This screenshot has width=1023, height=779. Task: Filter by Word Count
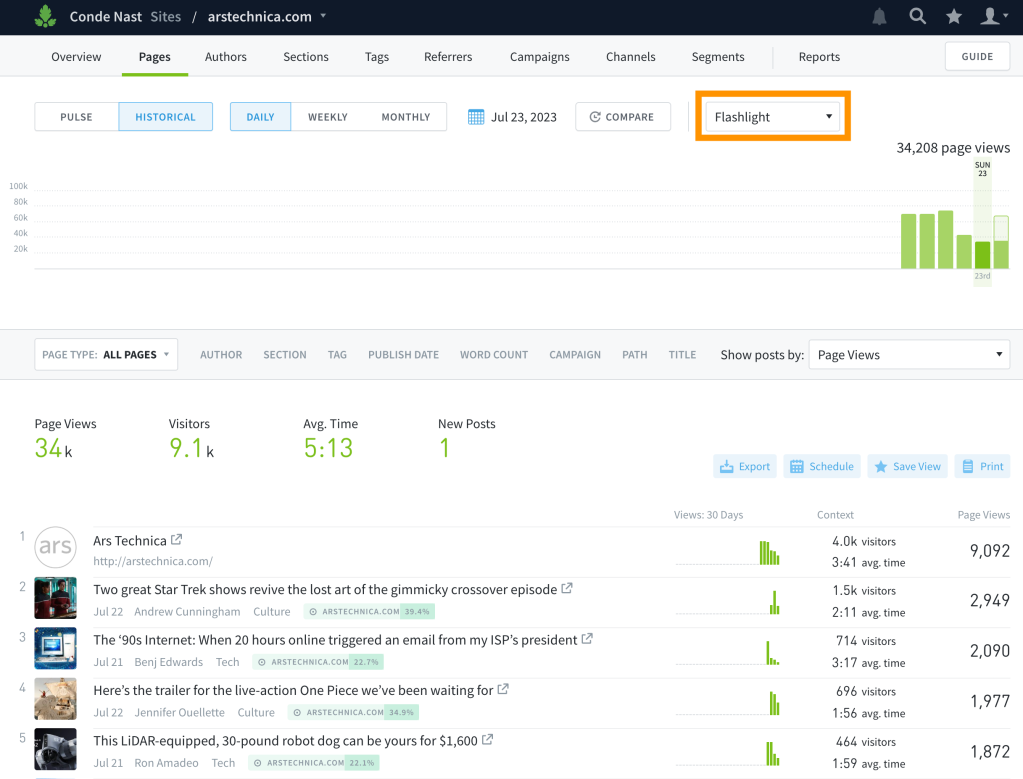point(494,355)
